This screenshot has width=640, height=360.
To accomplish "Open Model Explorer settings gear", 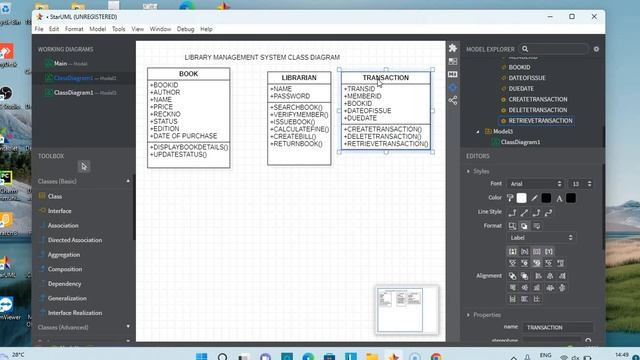I will coord(596,49).
